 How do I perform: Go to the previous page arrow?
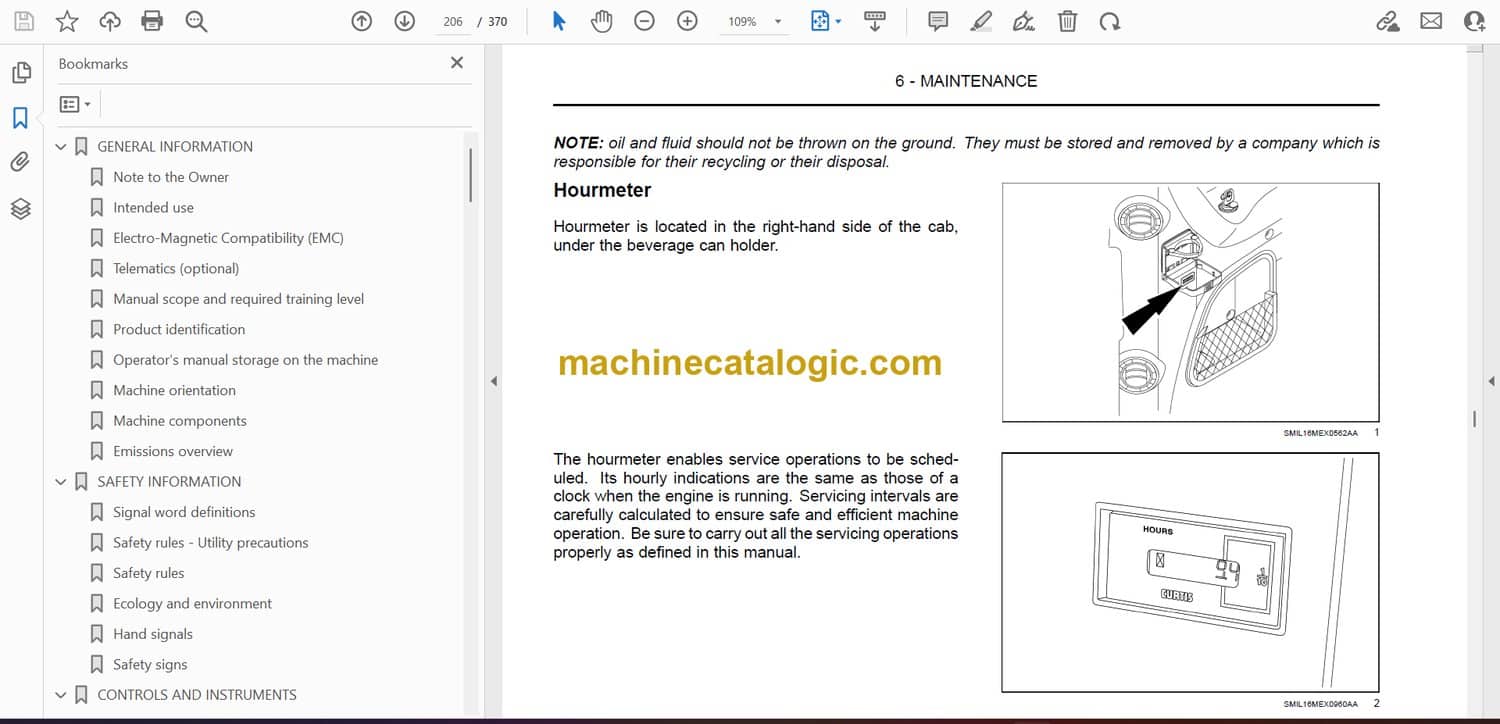point(362,21)
